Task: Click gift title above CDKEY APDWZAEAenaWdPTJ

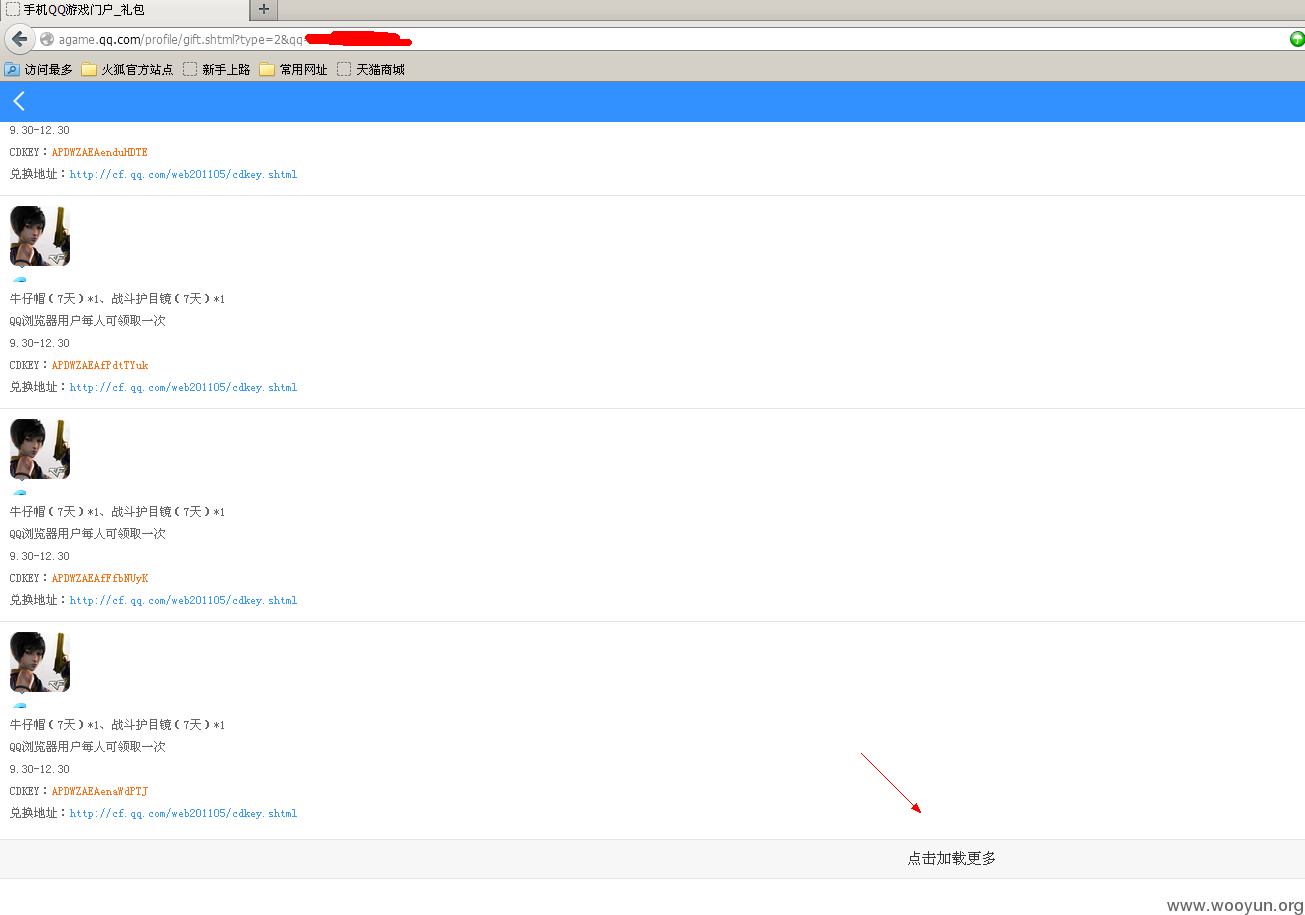Action: (x=117, y=725)
